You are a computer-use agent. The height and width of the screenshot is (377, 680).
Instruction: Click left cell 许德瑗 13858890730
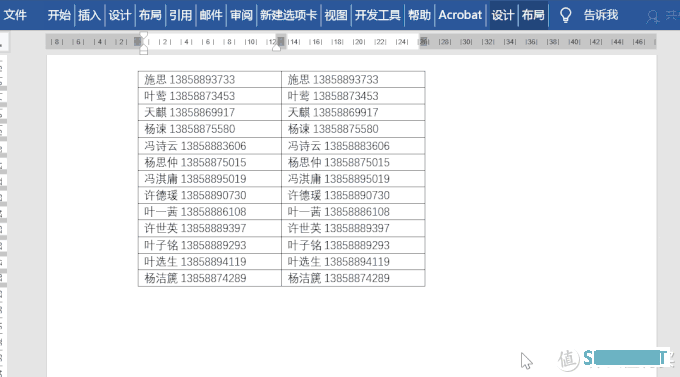point(210,195)
